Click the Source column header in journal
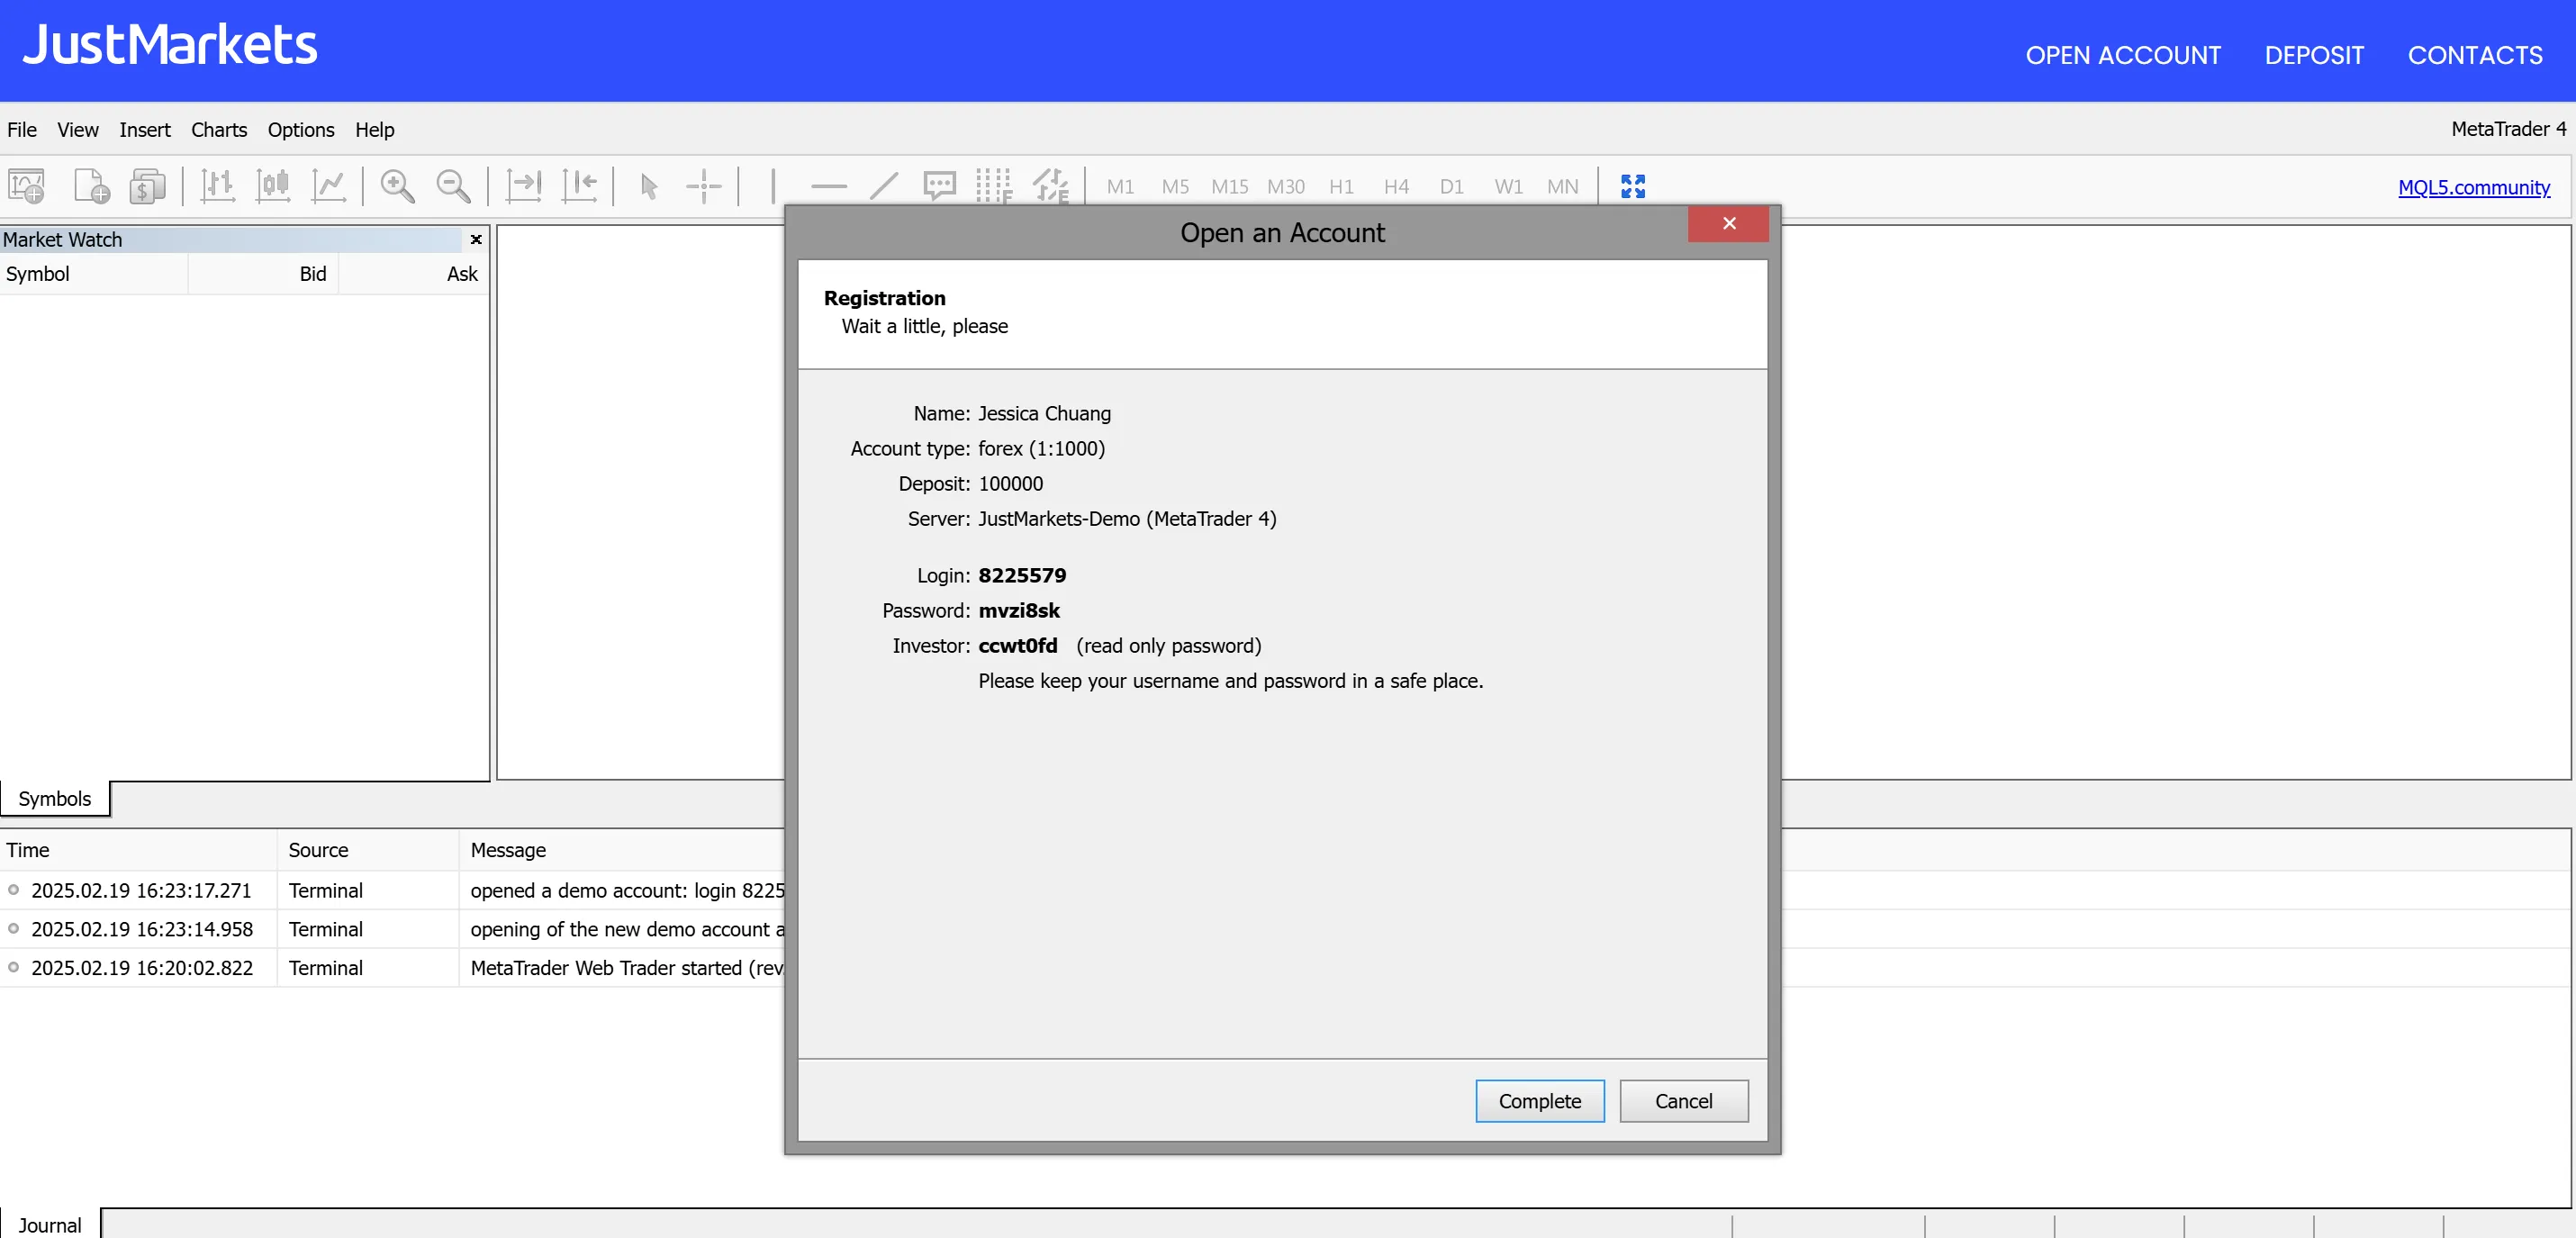Viewport: 2576px width, 1238px height. pyautogui.click(x=368, y=849)
